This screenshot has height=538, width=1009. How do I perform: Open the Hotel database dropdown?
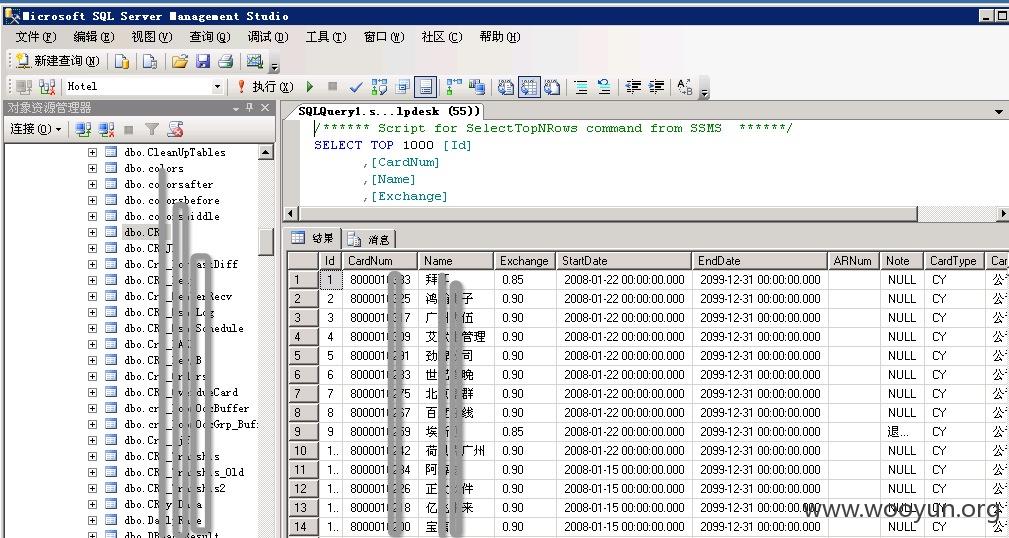pyautogui.click(x=217, y=86)
